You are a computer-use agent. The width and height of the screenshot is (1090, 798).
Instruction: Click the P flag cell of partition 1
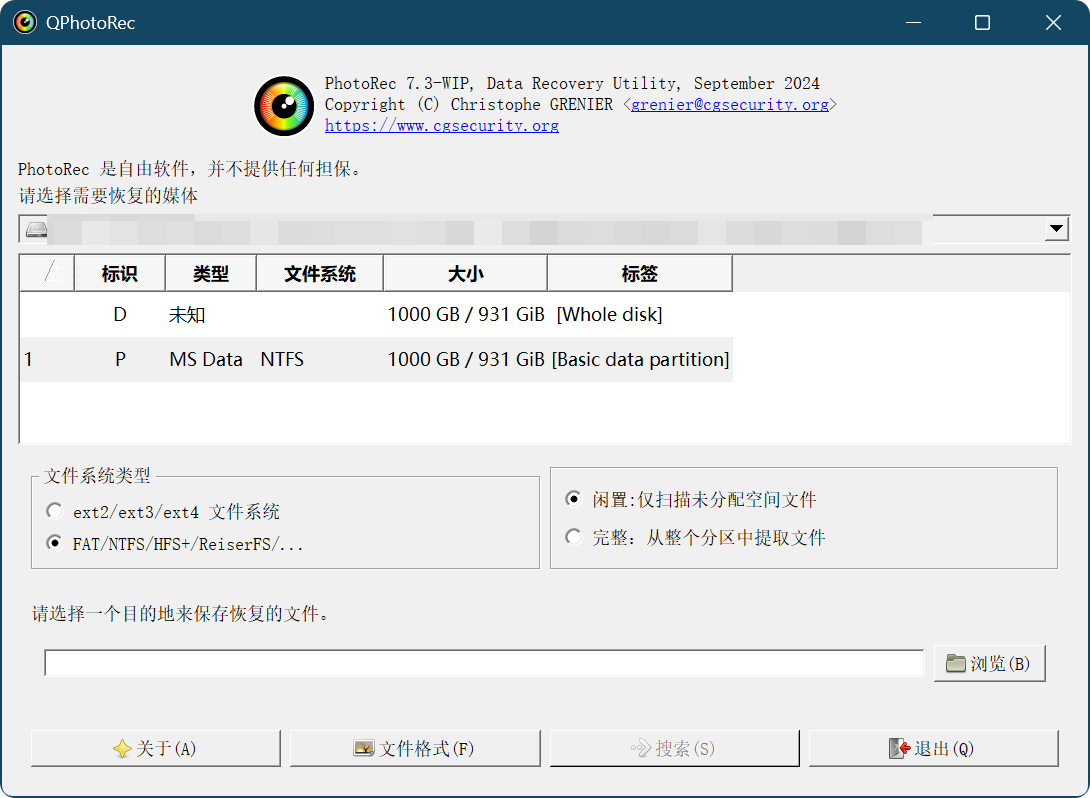coord(120,359)
